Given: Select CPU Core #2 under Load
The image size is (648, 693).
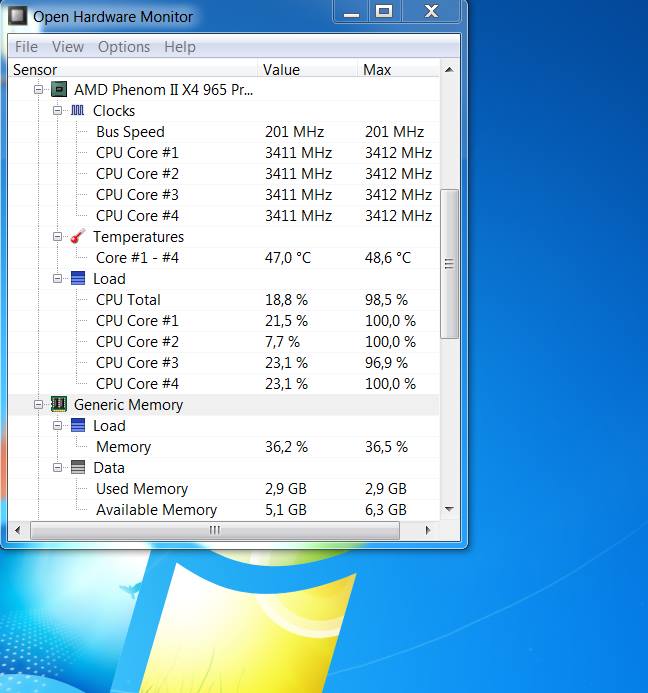Looking at the screenshot, I should point(224,342).
